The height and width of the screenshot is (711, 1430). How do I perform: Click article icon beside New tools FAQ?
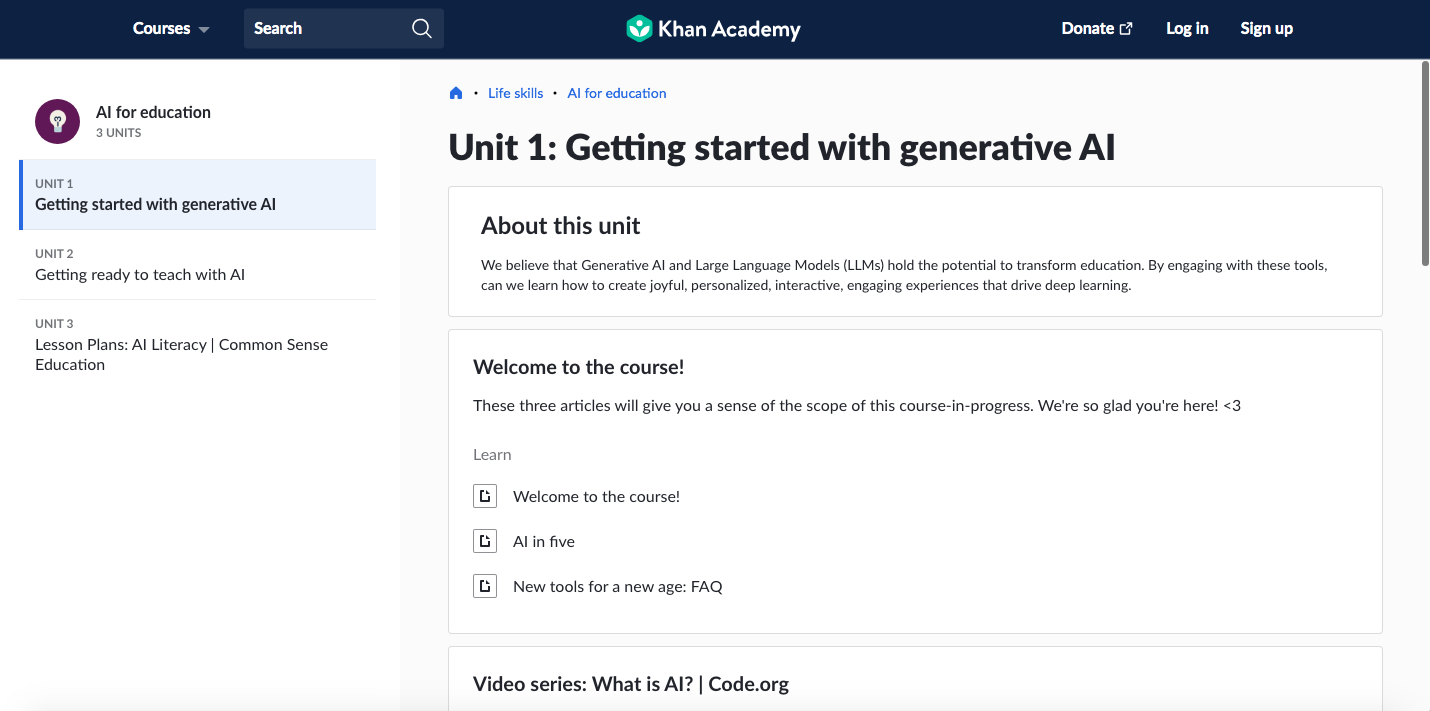[485, 586]
